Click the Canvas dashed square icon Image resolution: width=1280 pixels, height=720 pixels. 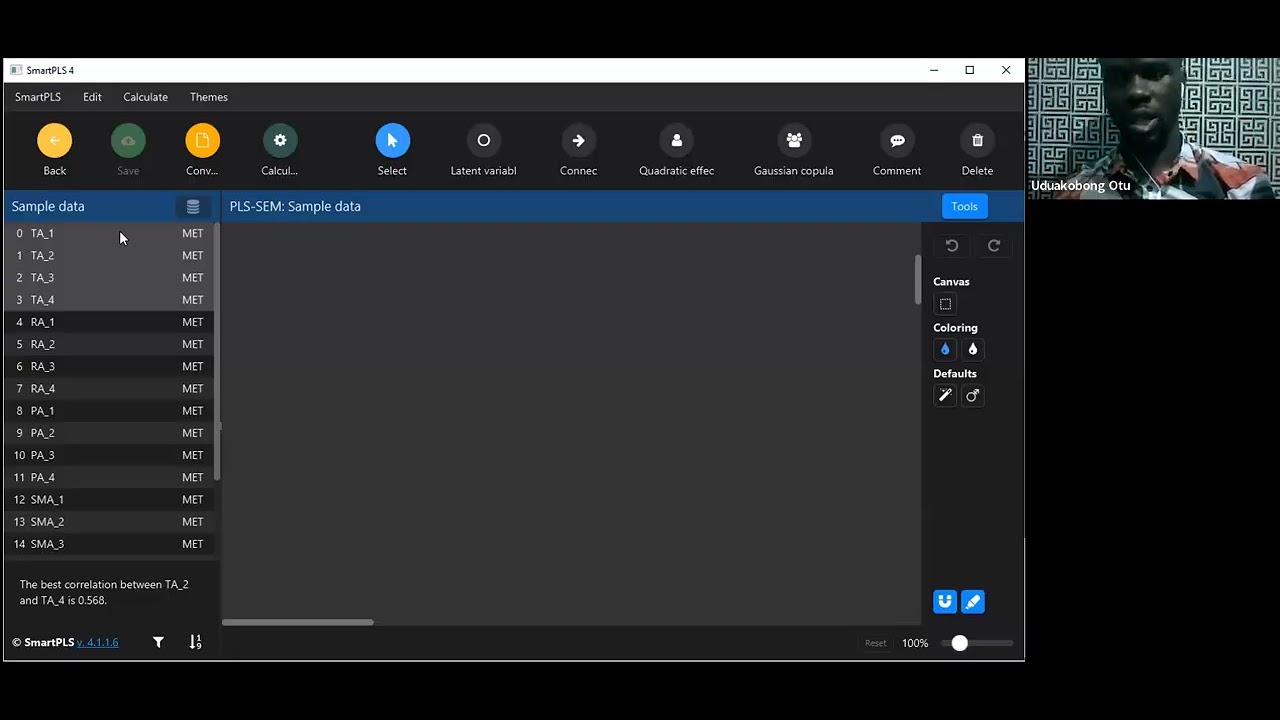point(945,304)
